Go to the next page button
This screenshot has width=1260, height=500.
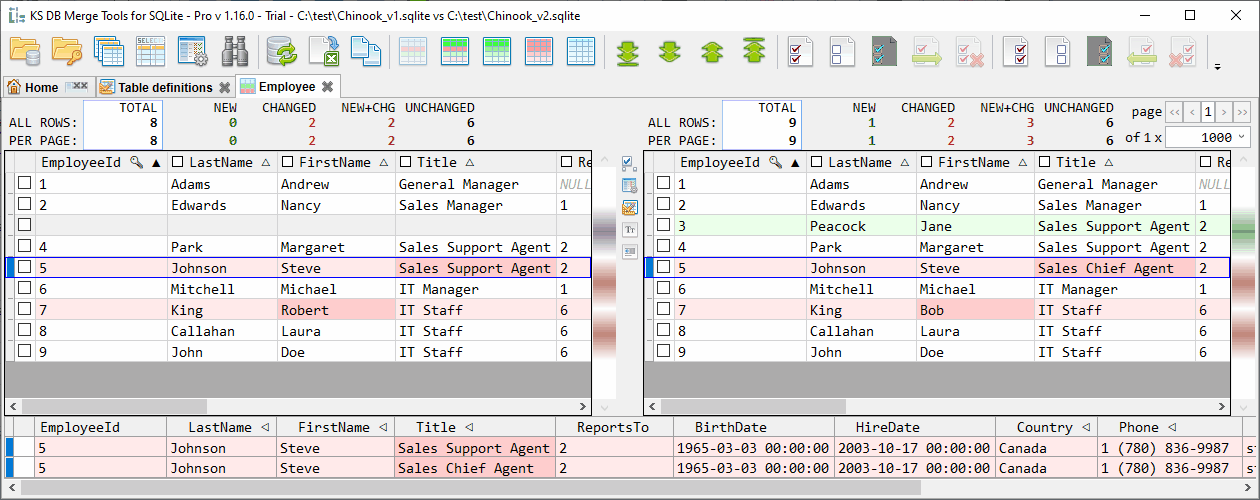(x=1225, y=112)
